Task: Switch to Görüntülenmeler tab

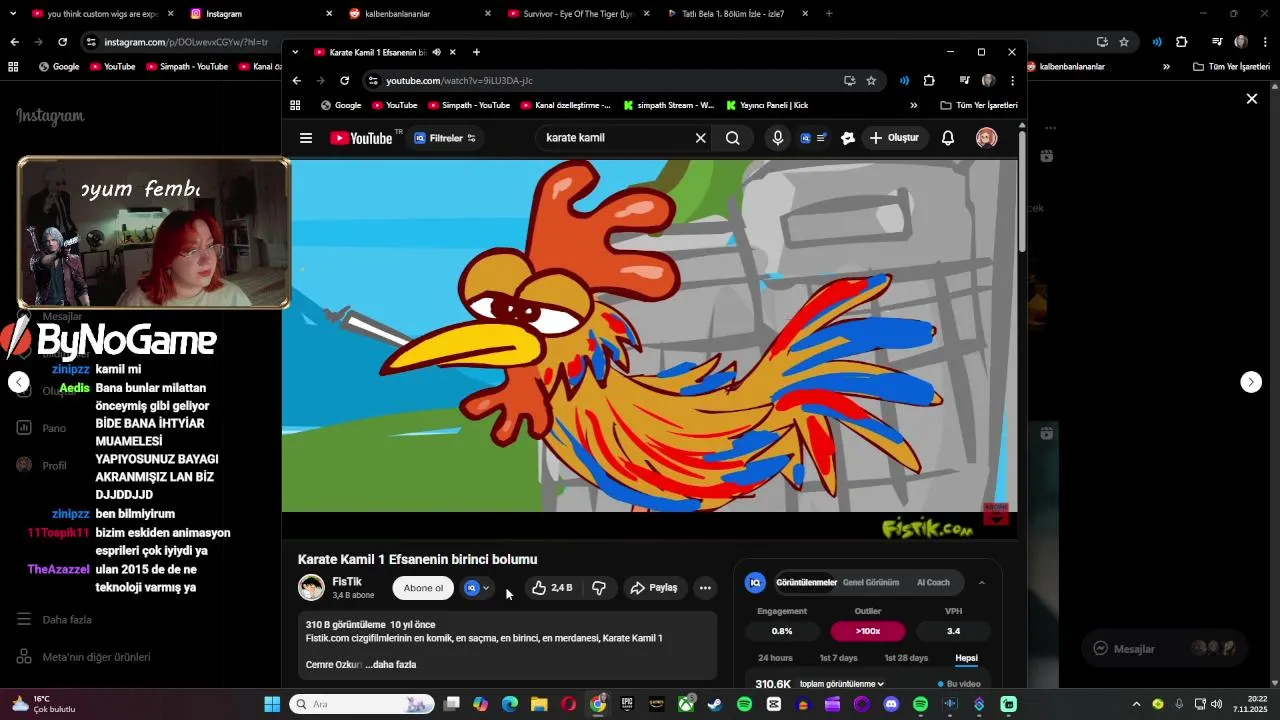Action: [x=806, y=583]
